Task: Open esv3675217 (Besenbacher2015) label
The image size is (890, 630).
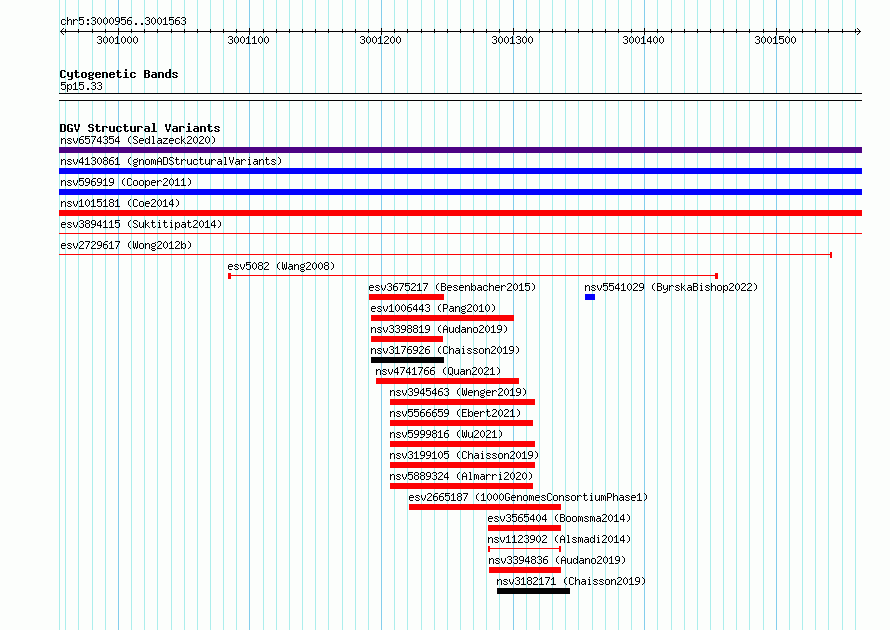Action: 452,287
